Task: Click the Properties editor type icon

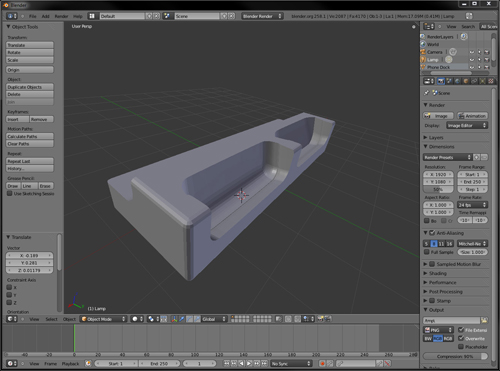Action: [429, 81]
